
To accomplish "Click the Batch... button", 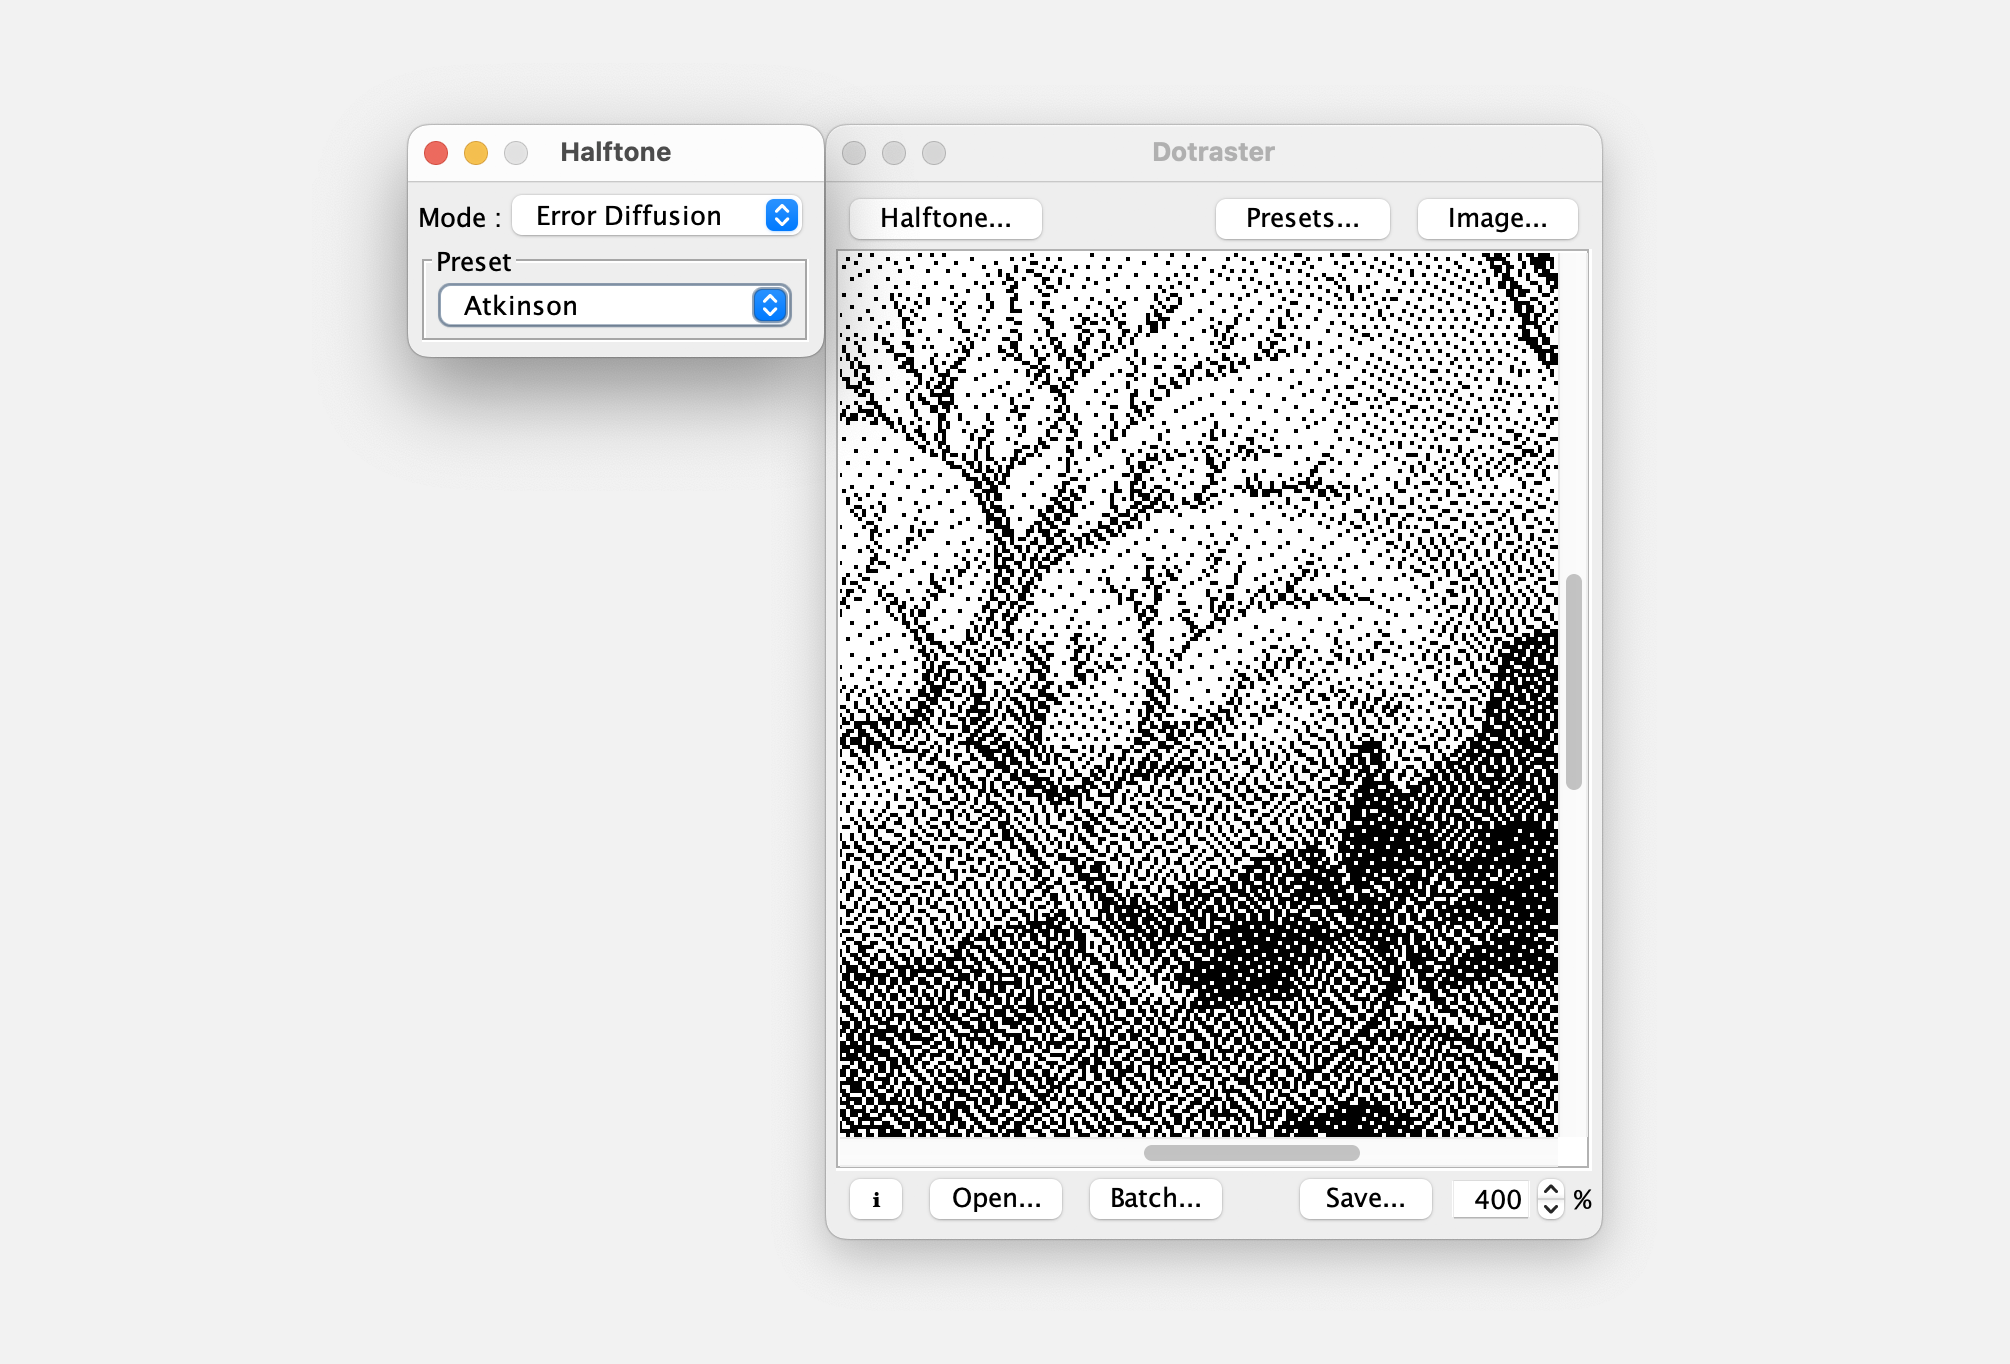I will pos(1155,1198).
